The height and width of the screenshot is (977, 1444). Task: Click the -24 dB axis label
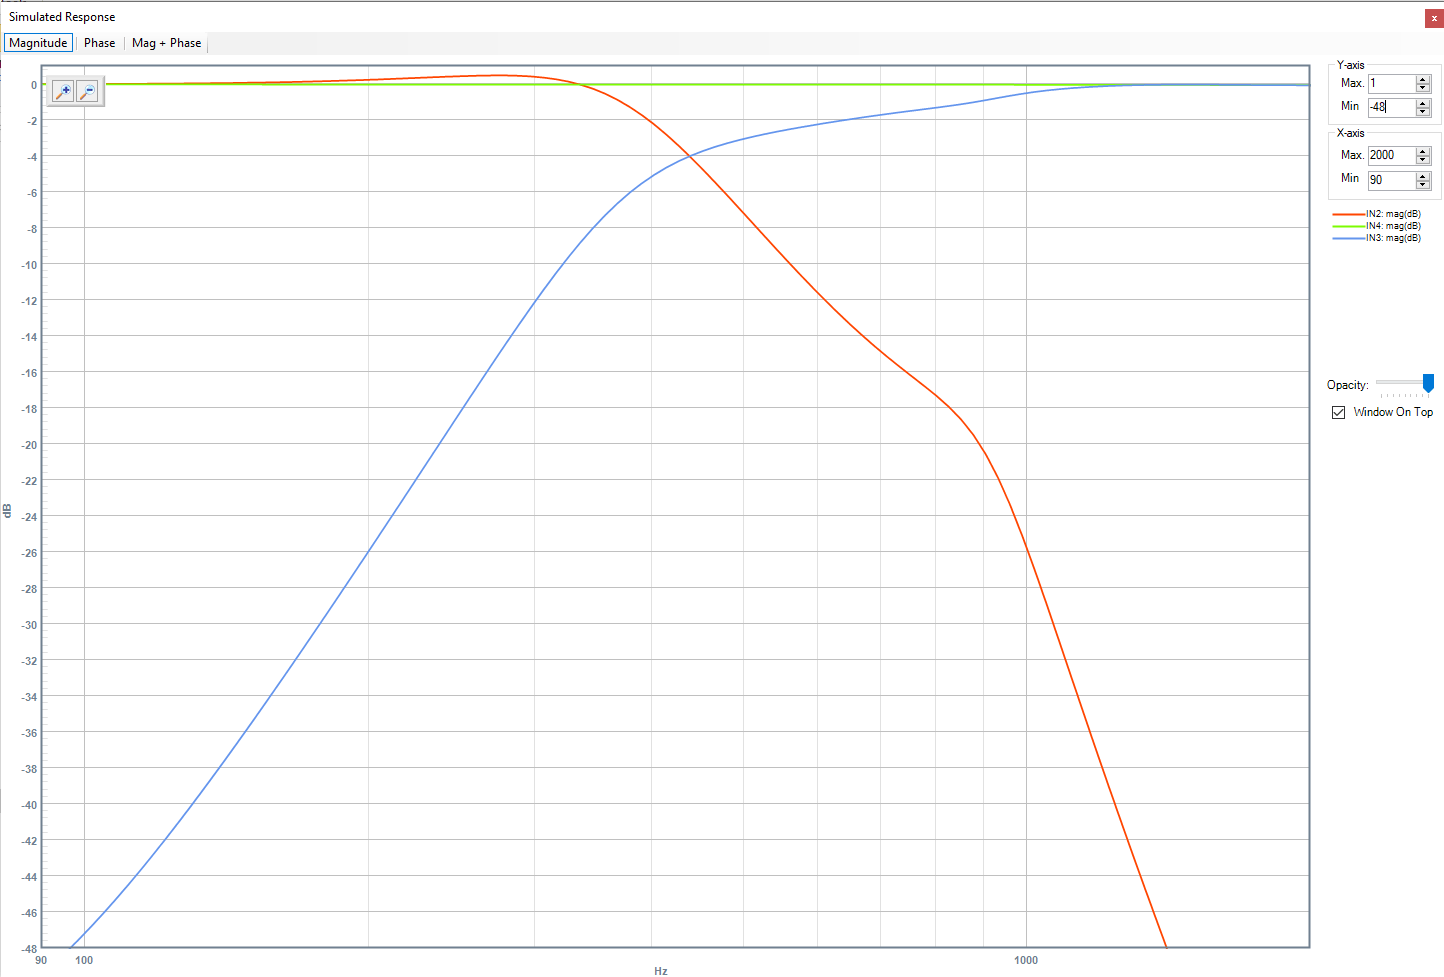[x=29, y=517]
